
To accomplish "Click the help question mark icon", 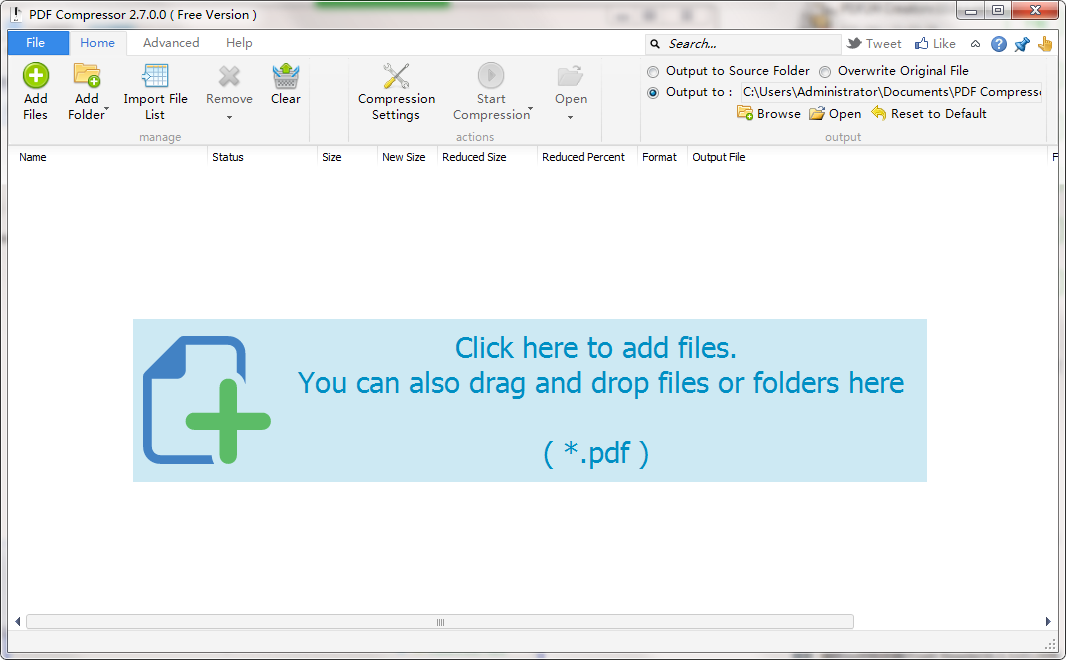I will tap(998, 43).
